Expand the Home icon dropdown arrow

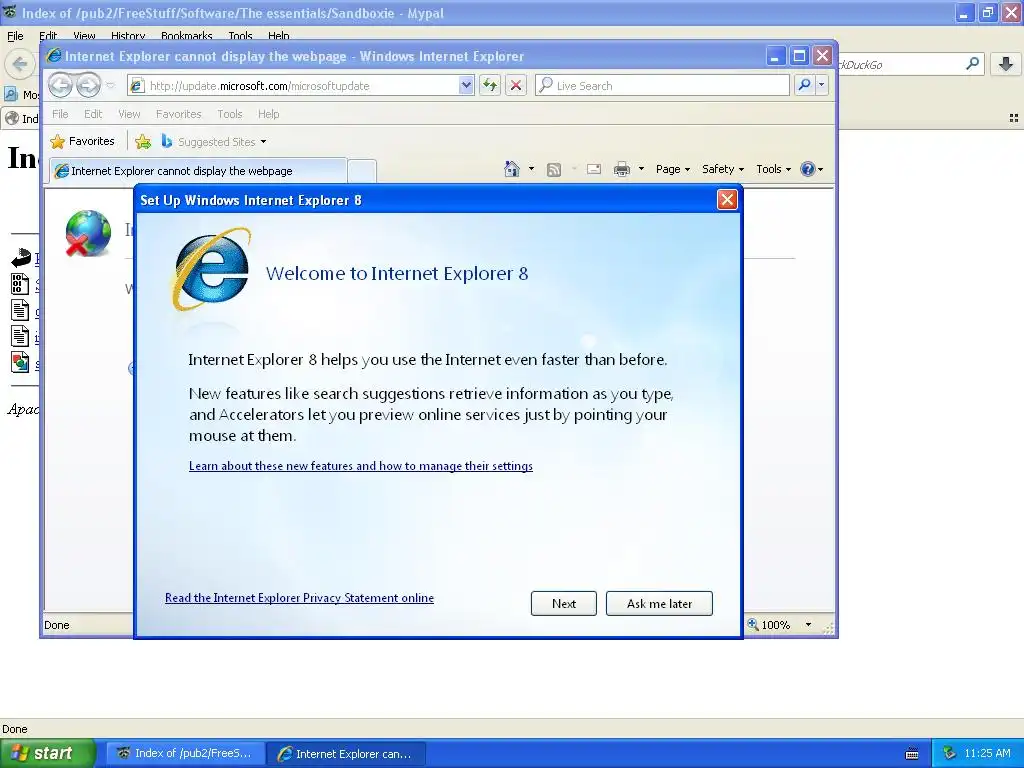click(531, 169)
